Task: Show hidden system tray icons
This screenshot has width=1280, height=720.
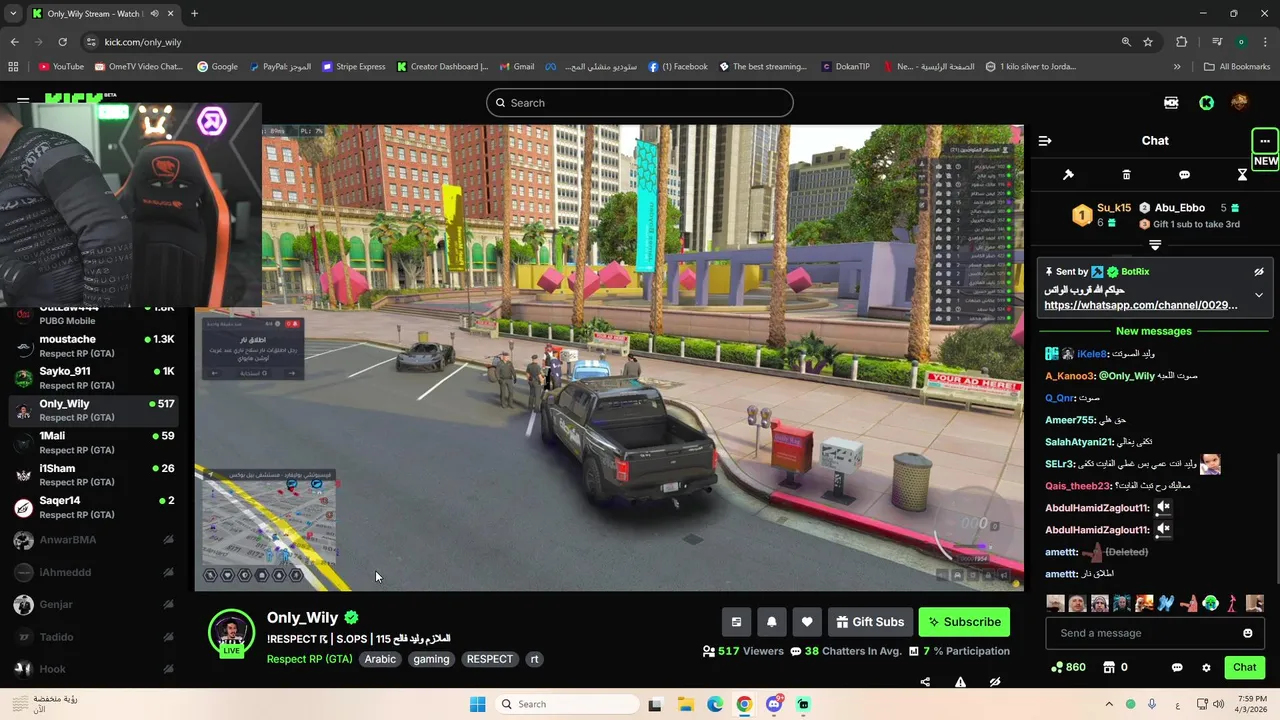Action: [1108, 704]
